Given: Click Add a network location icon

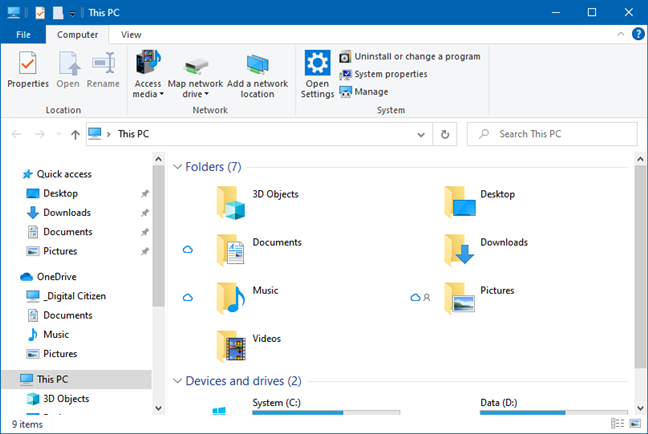Looking at the screenshot, I should pos(257,65).
